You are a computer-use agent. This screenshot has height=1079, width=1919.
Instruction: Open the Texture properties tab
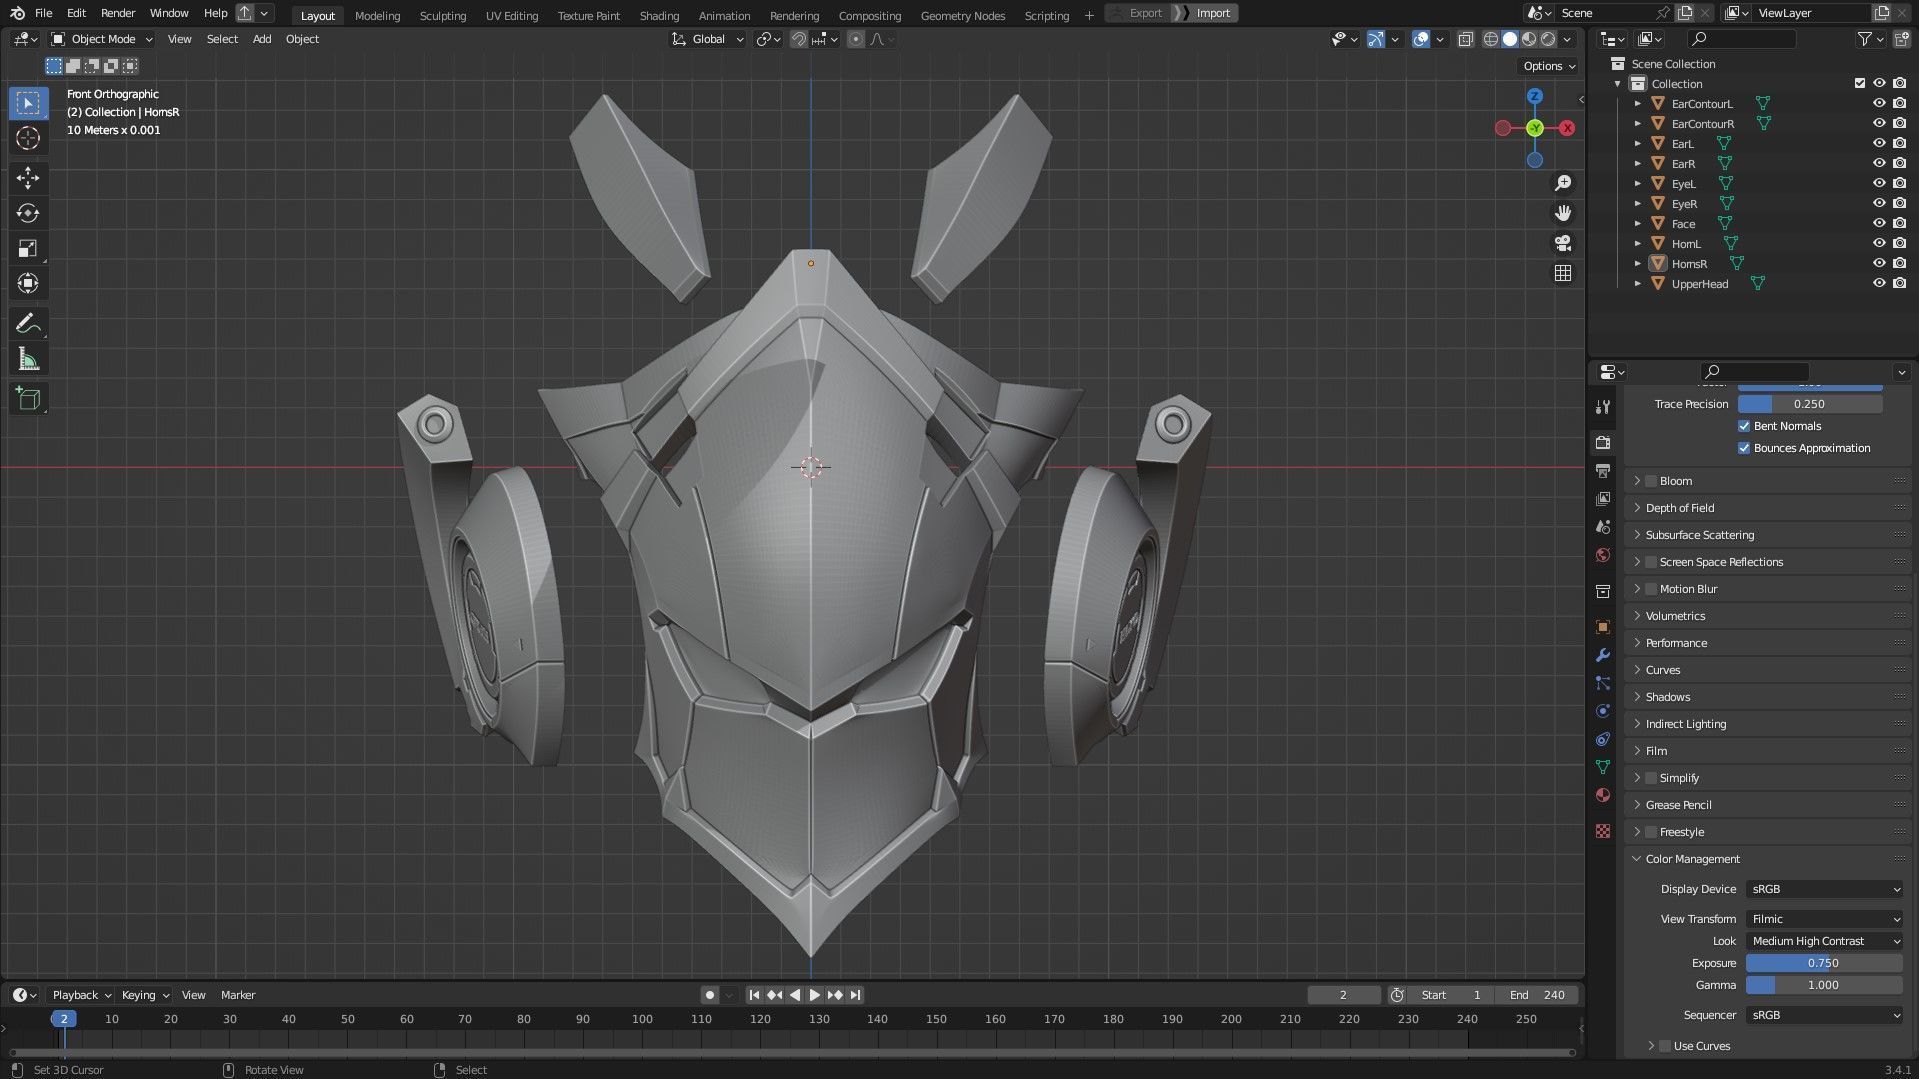(1603, 831)
